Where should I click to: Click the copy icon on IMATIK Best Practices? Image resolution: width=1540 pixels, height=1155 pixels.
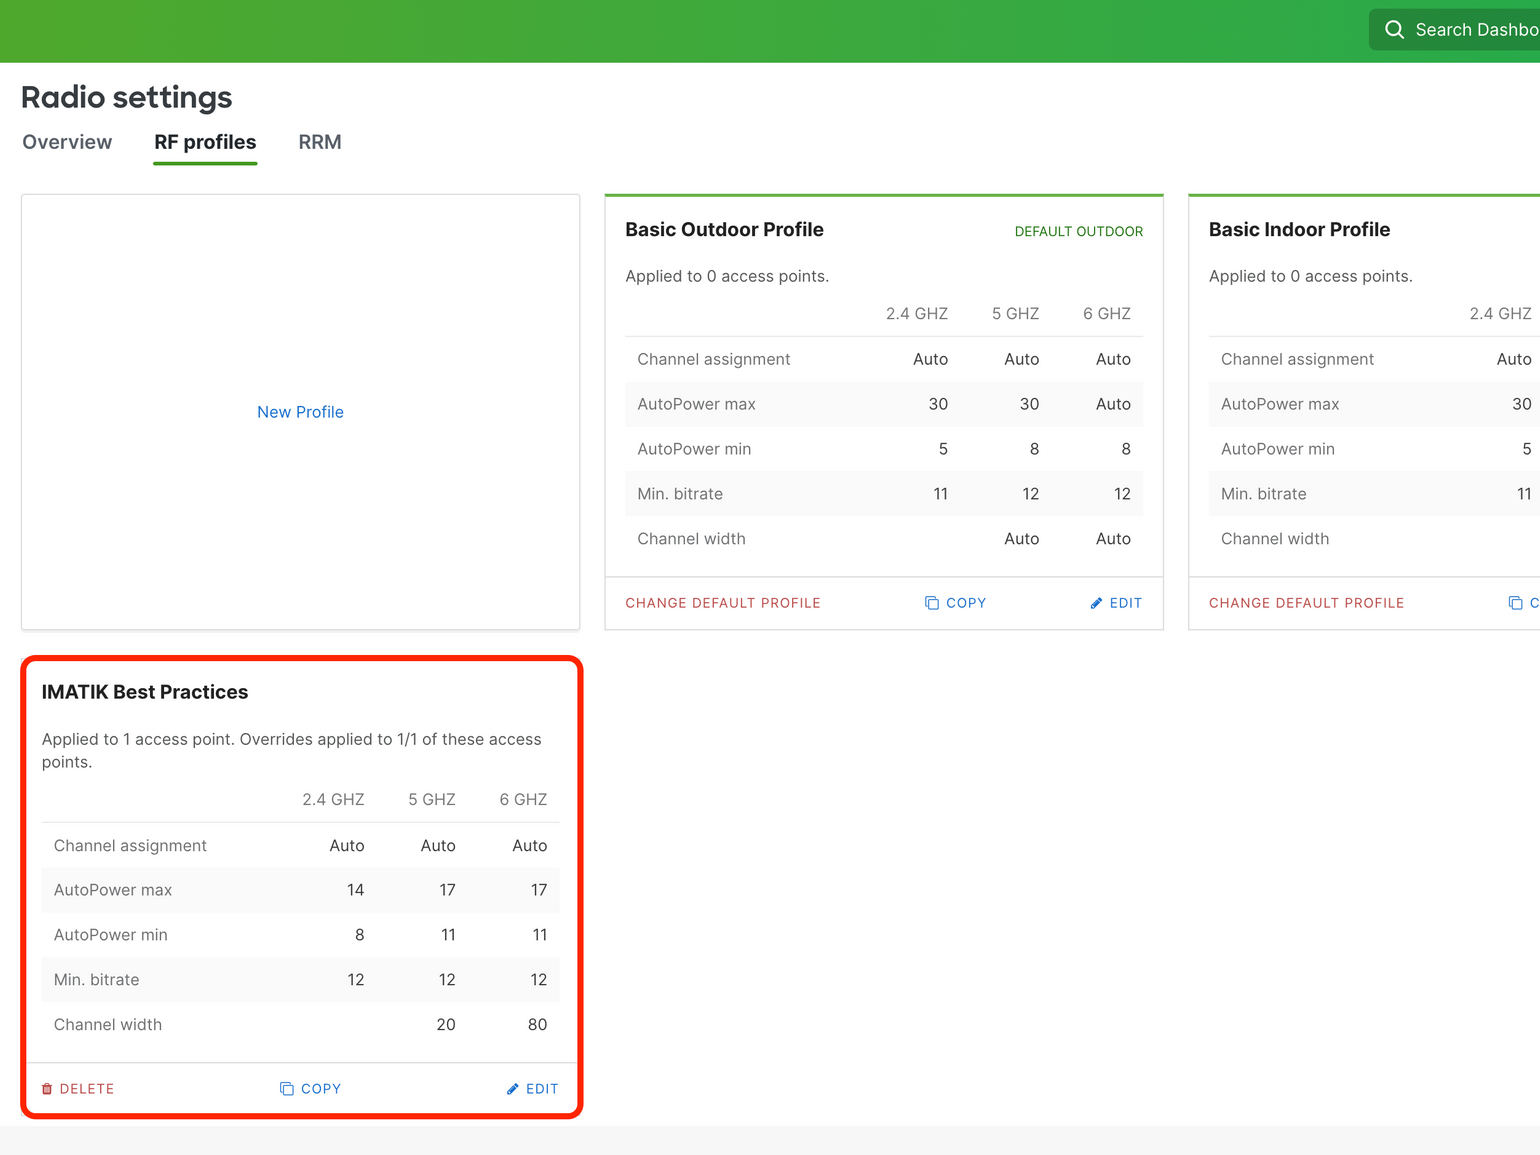click(x=287, y=1088)
